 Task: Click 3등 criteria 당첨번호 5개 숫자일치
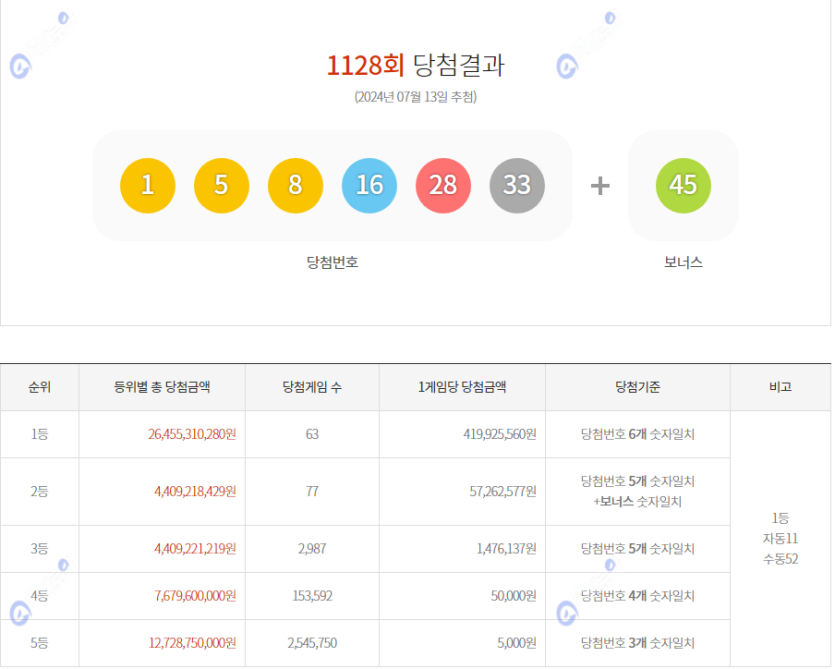click(638, 549)
